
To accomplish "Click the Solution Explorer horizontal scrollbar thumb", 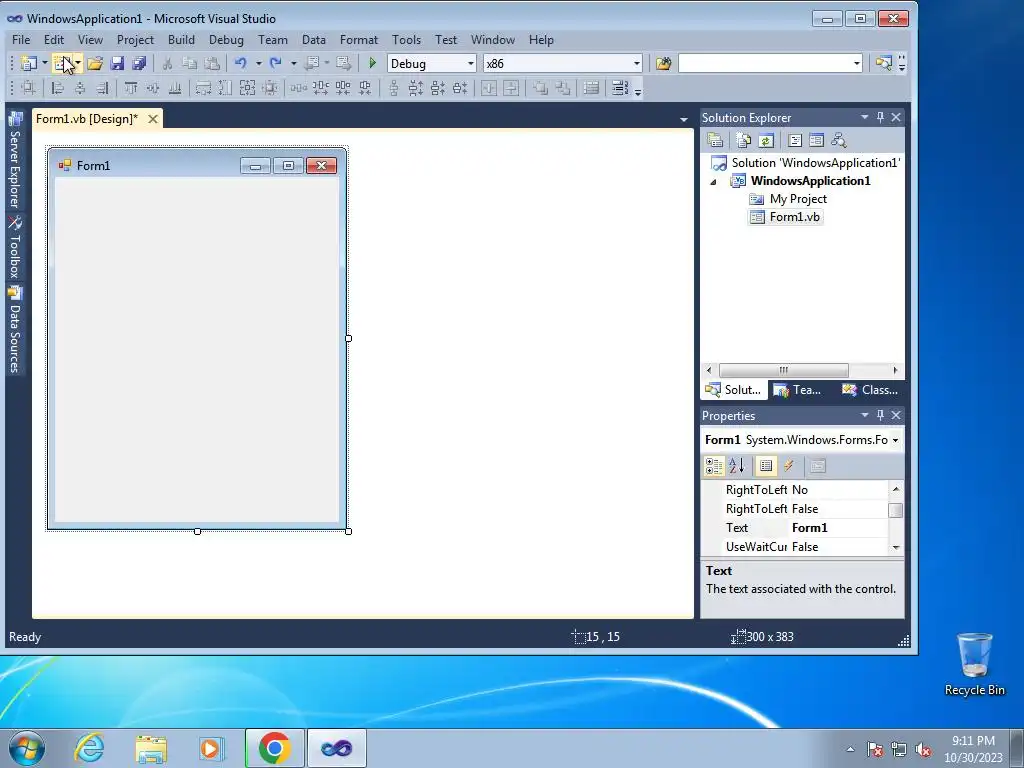I will pos(783,370).
